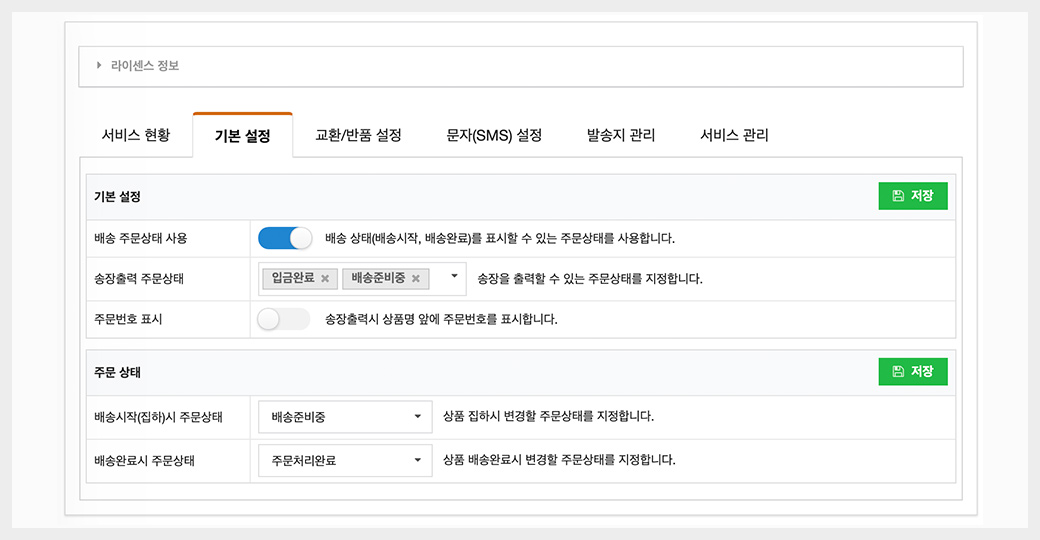This screenshot has height=540, width=1040.
Task: Click the floppy disk icon in 기본 설정 저장 button
Action: click(x=898, y=196)
